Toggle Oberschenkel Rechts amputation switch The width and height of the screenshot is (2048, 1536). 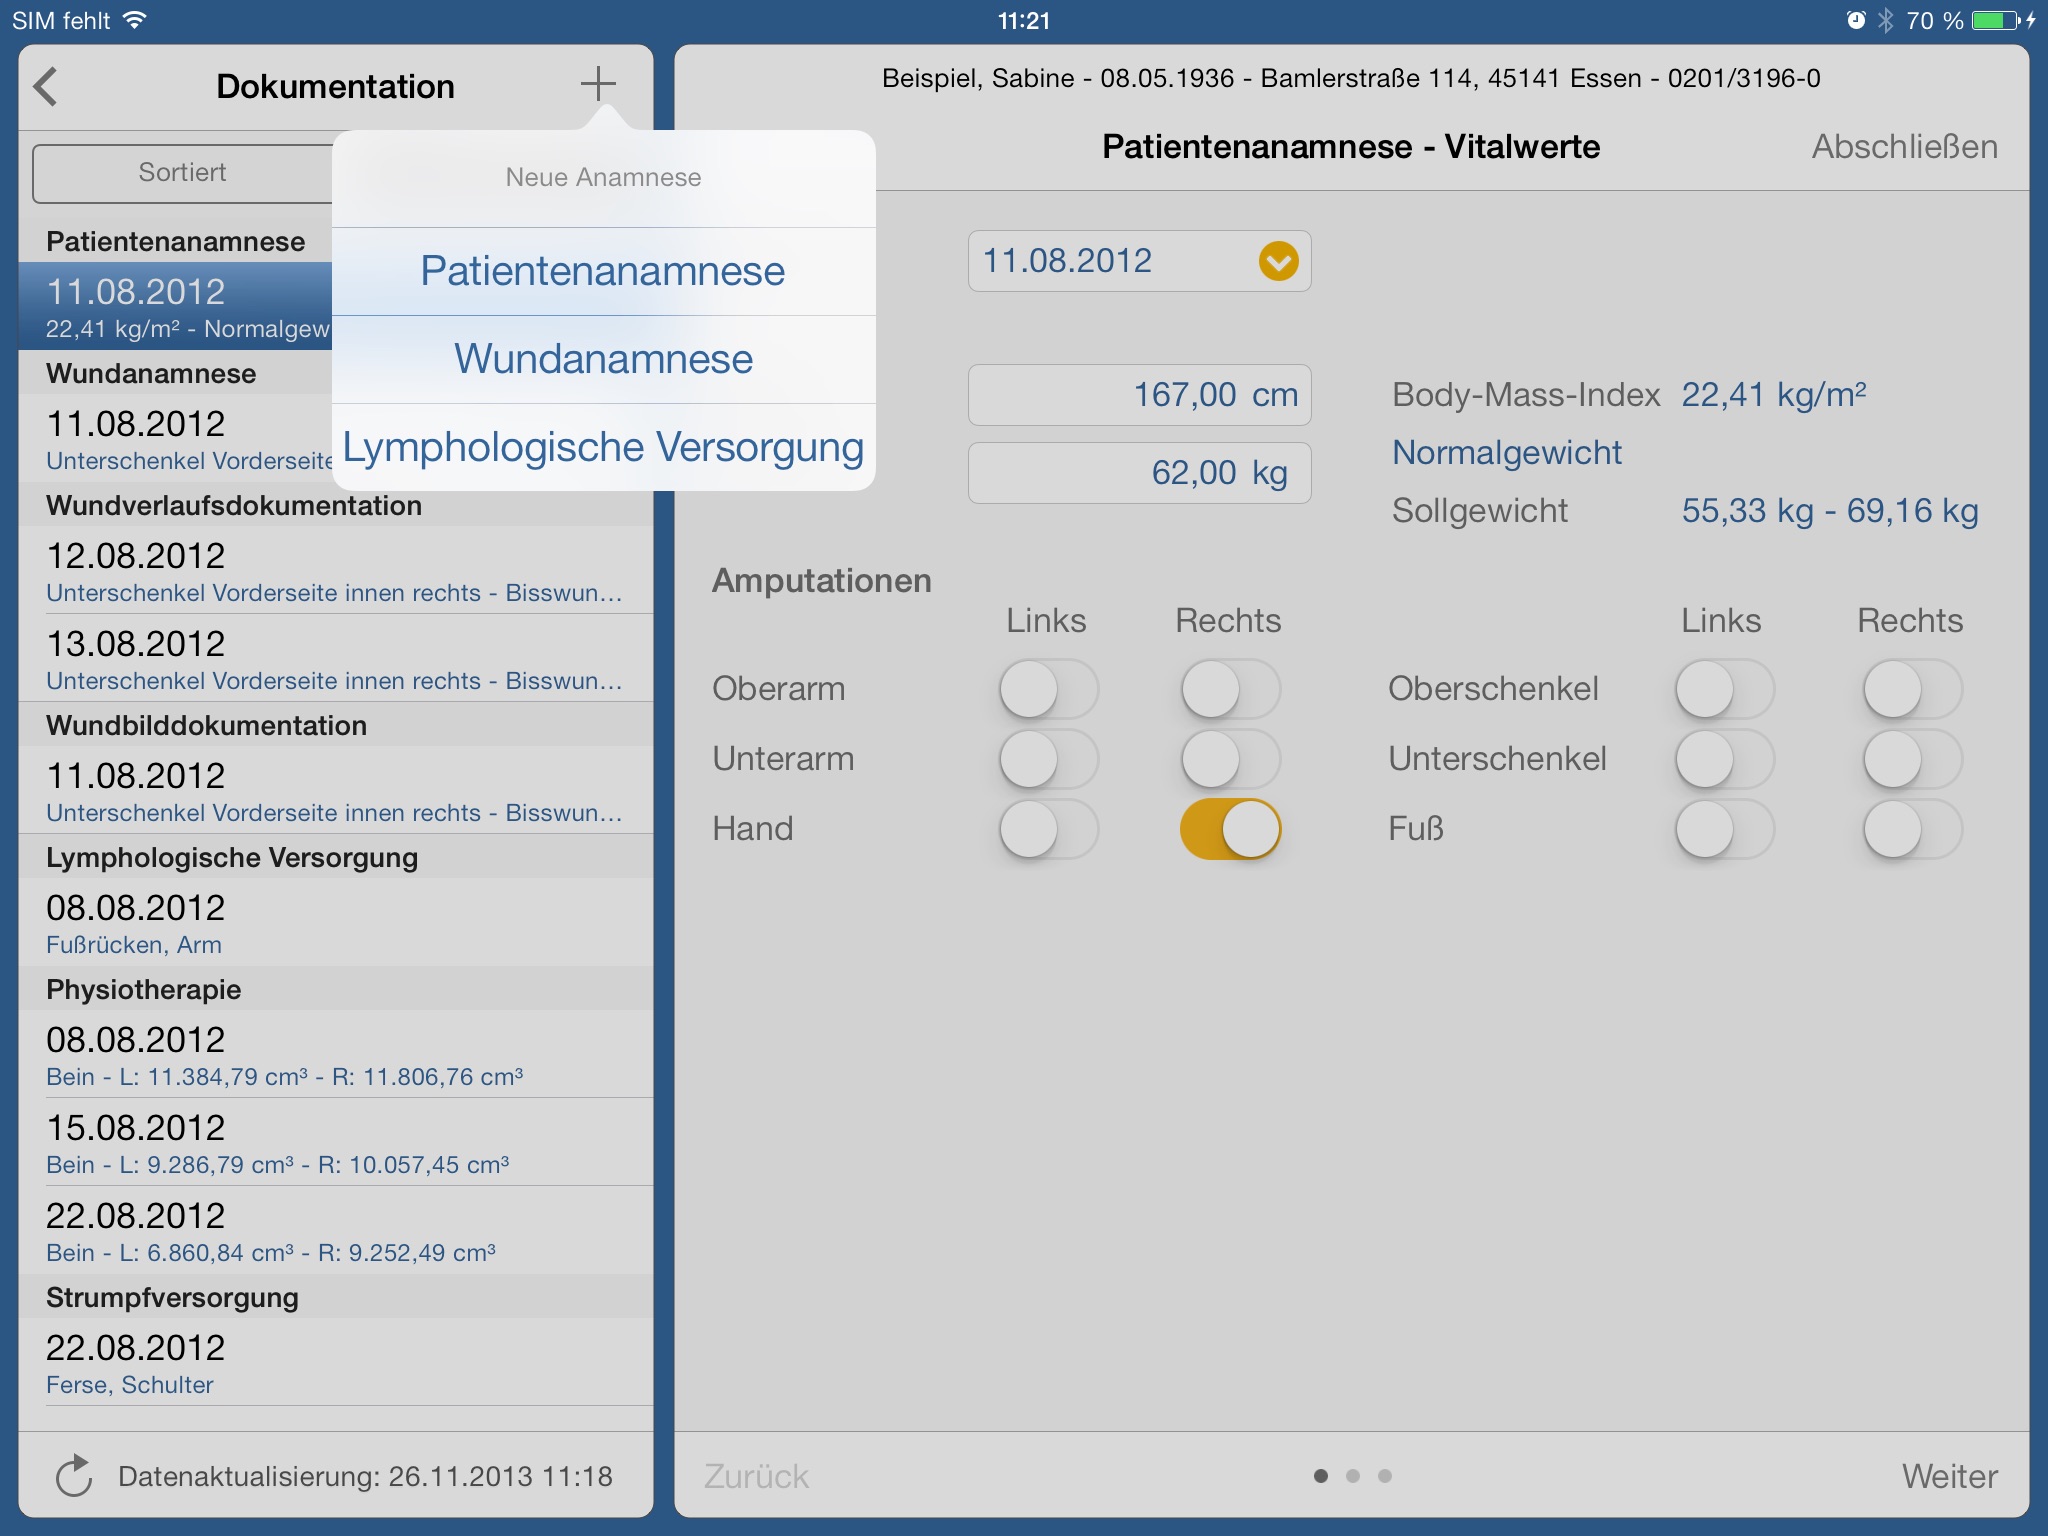coord(1912,689)
